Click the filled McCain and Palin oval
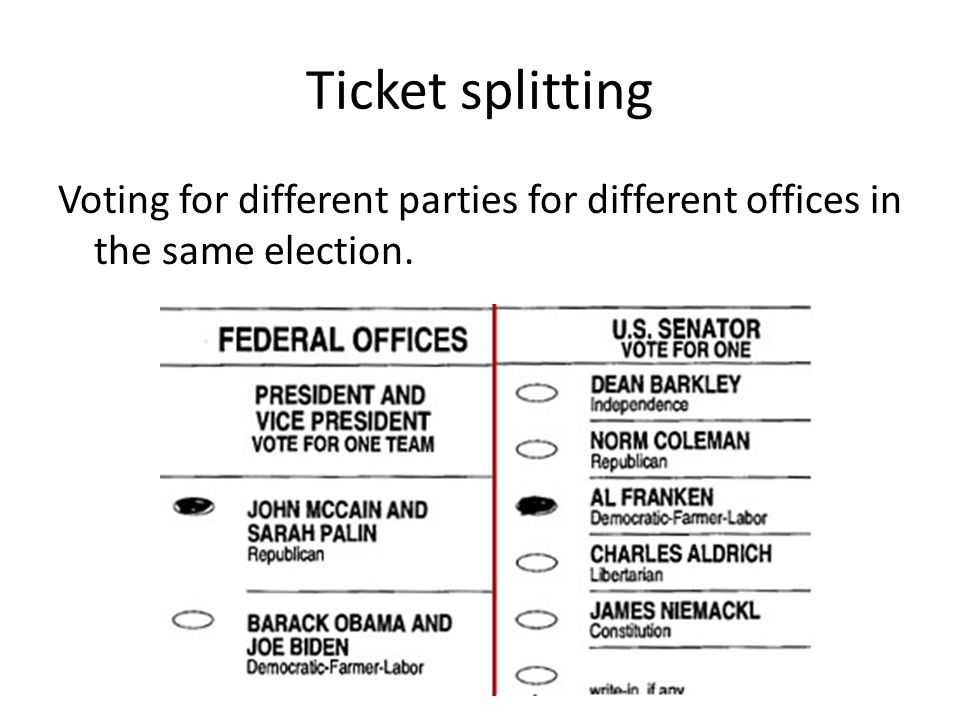Screen dimensions: 960x720 pos(193,506)
